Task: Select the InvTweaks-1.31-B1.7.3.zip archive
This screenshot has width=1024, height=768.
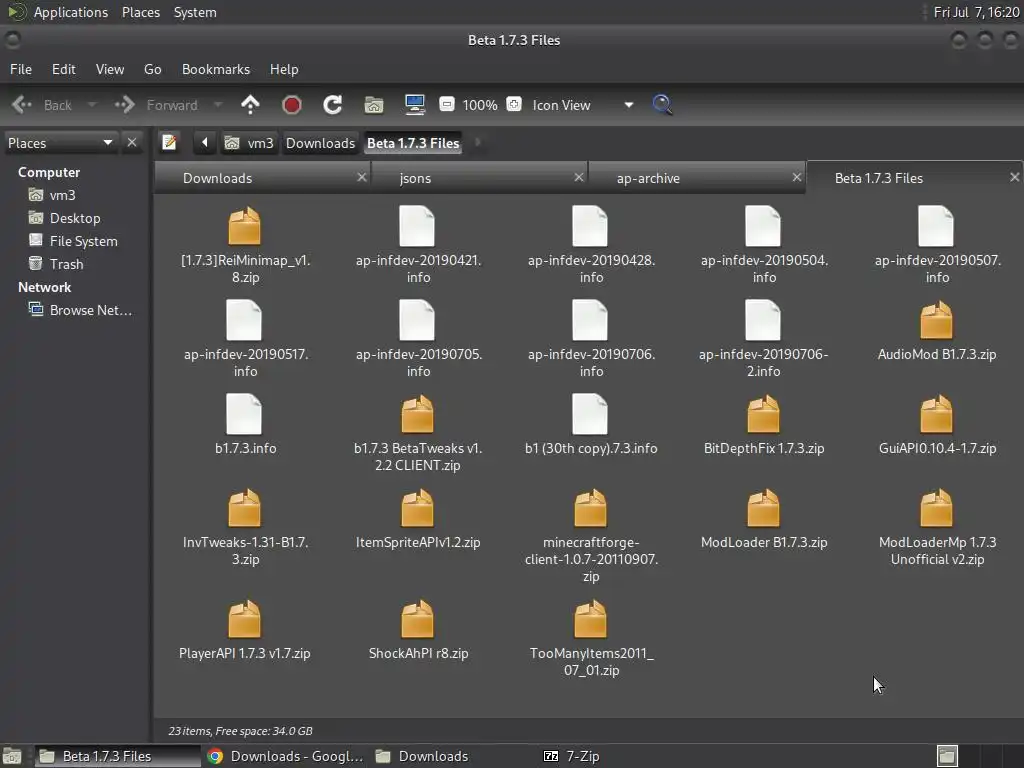Action: pos(245,527)
